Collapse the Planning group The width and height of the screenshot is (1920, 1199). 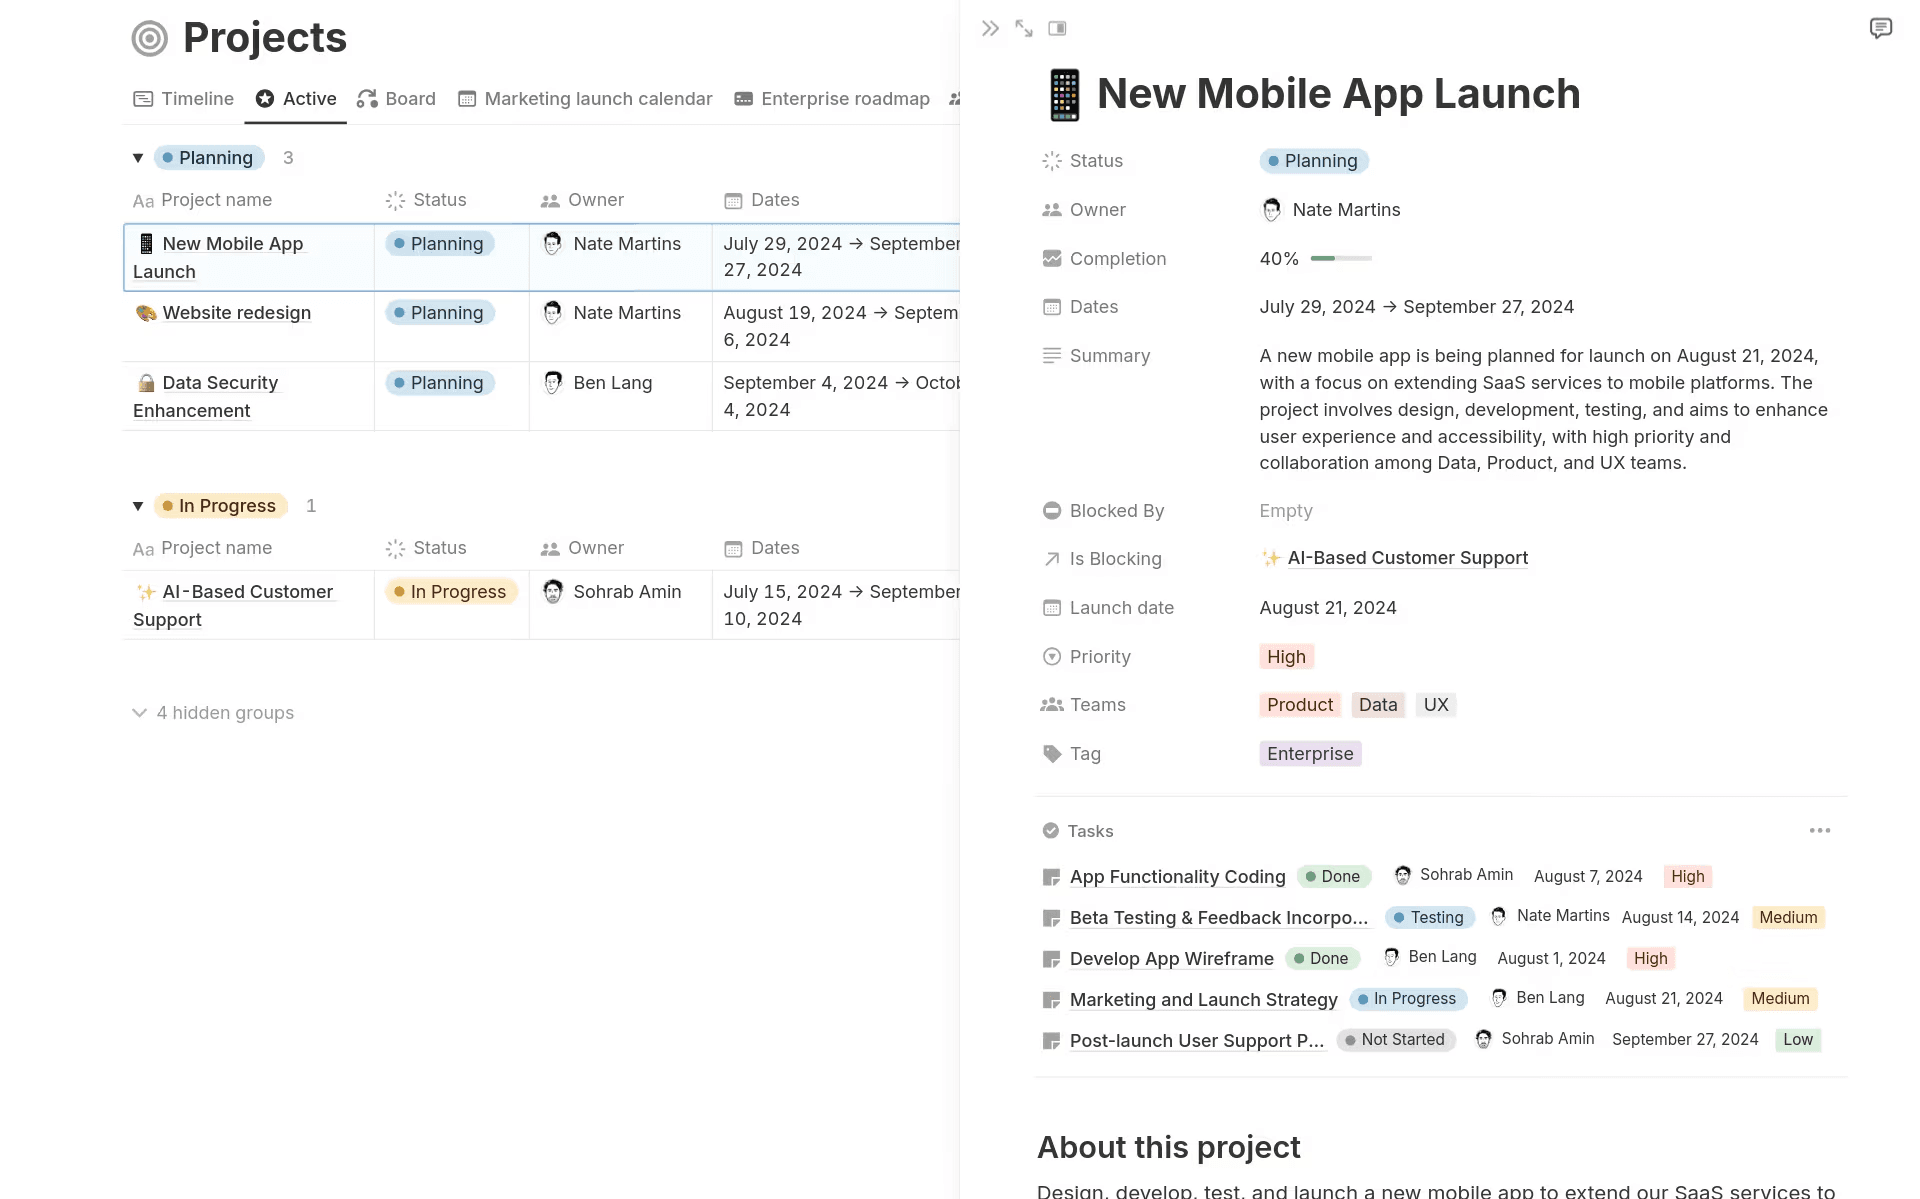138,157
